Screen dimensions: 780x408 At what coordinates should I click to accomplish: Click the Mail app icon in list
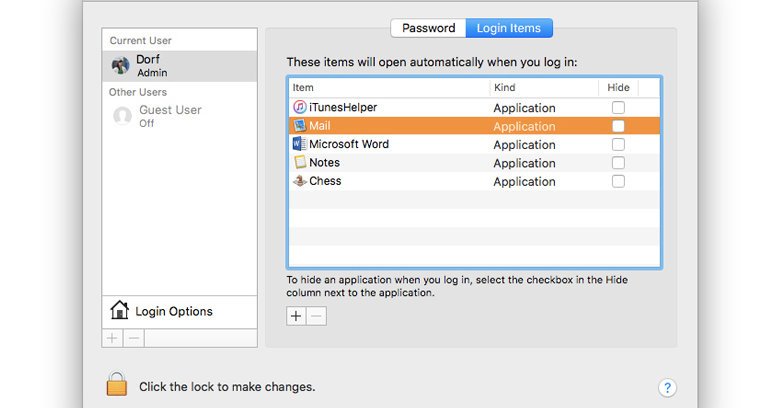tap(299, 125)
